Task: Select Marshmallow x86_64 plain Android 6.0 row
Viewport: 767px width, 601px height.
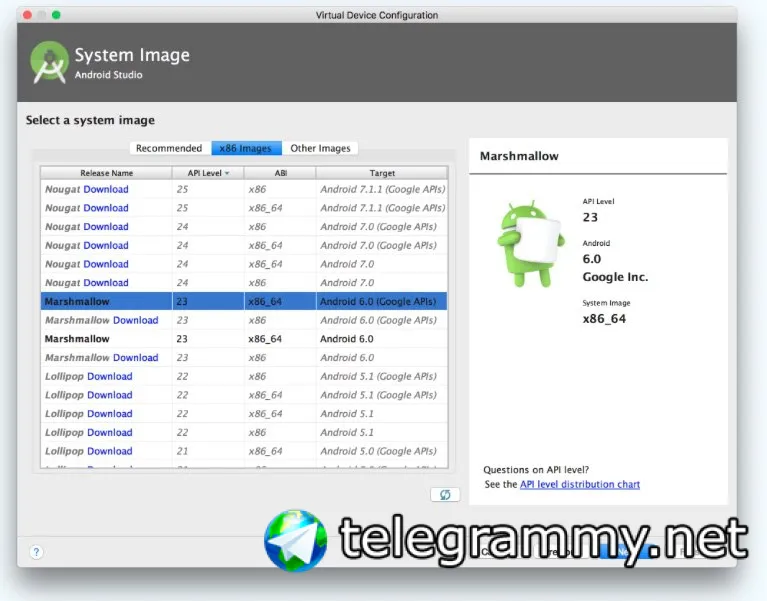Action: [x=244, y=339]
